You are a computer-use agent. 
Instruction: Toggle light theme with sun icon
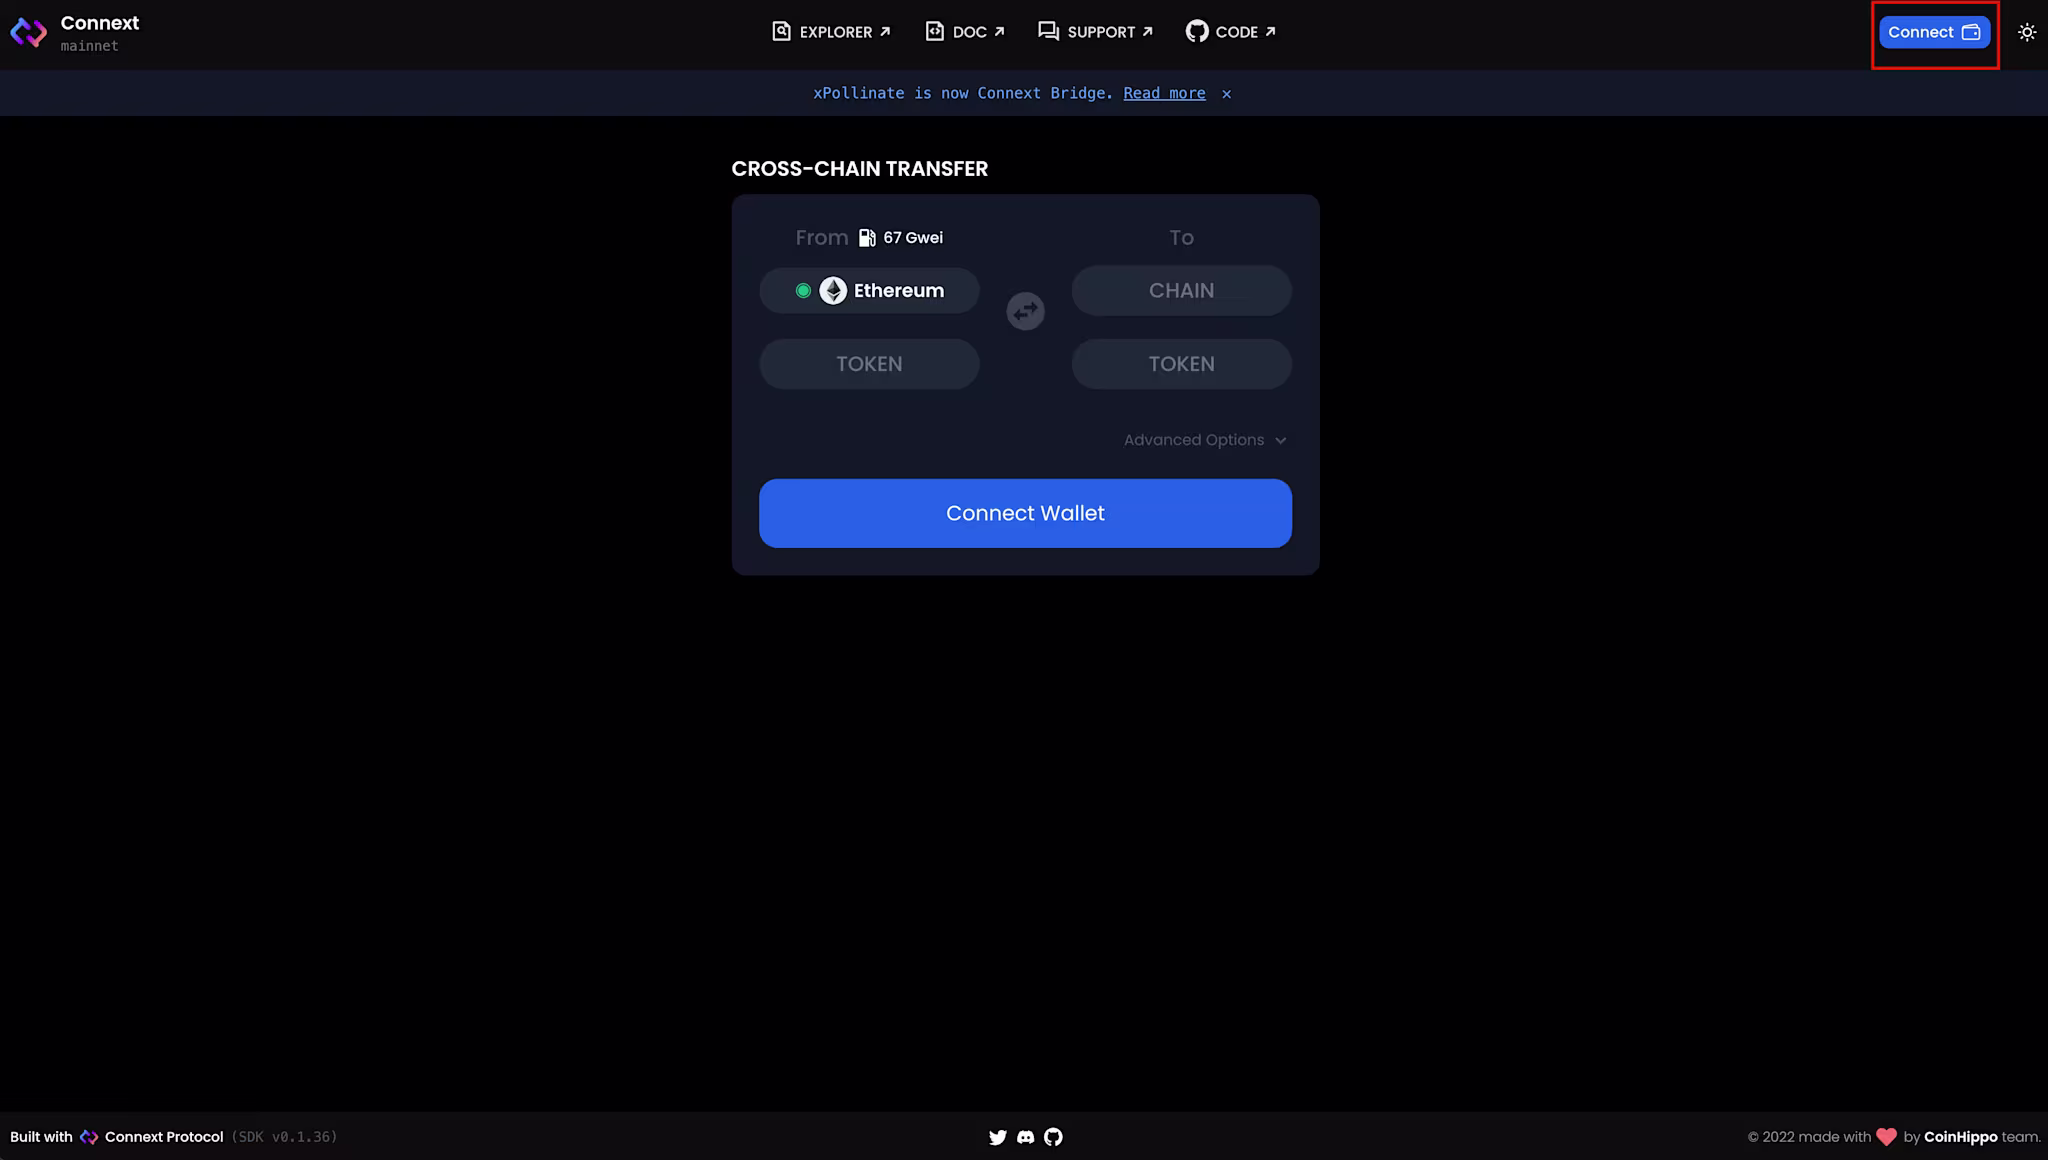click(x=2026, y=33)
